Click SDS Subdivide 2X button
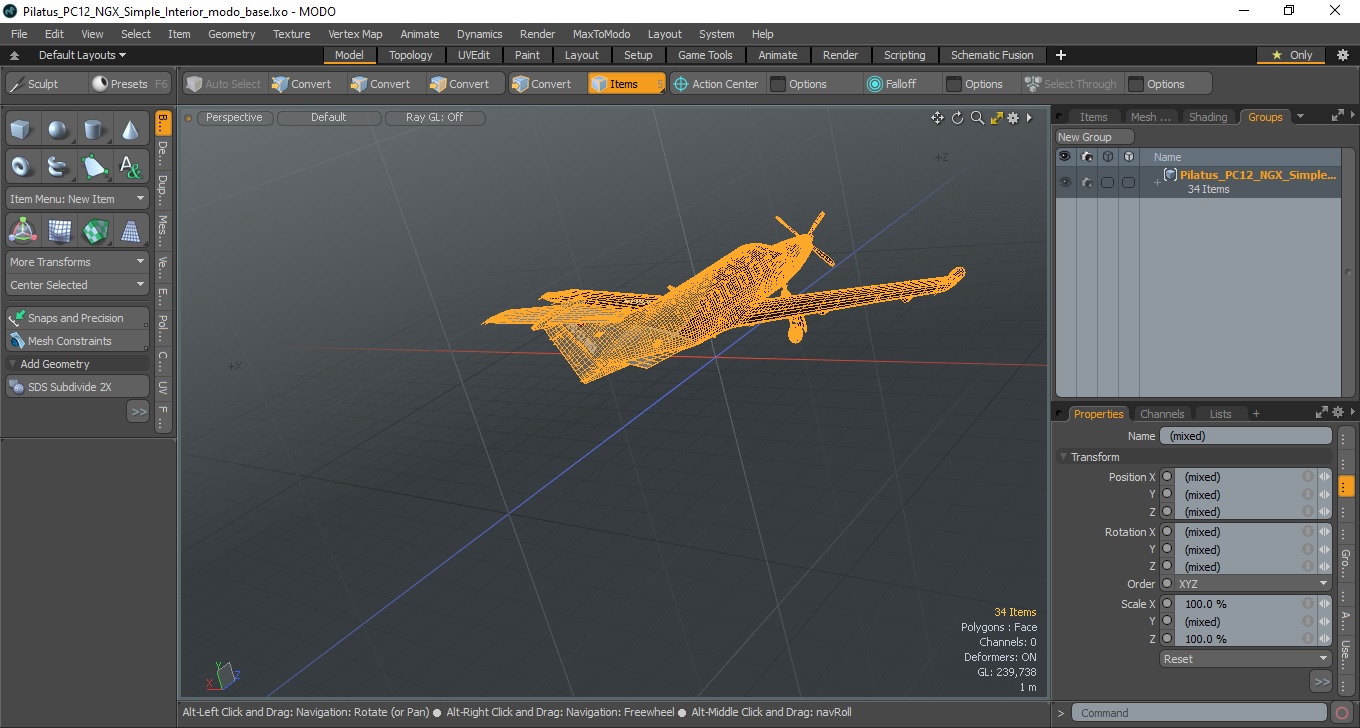 [77, 387]
